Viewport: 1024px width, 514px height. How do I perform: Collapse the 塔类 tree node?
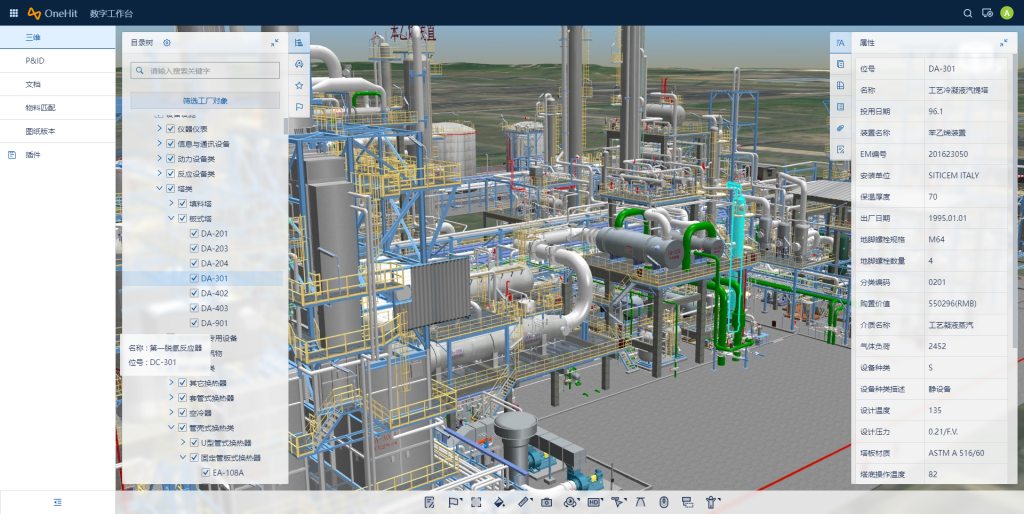point(158,188)
